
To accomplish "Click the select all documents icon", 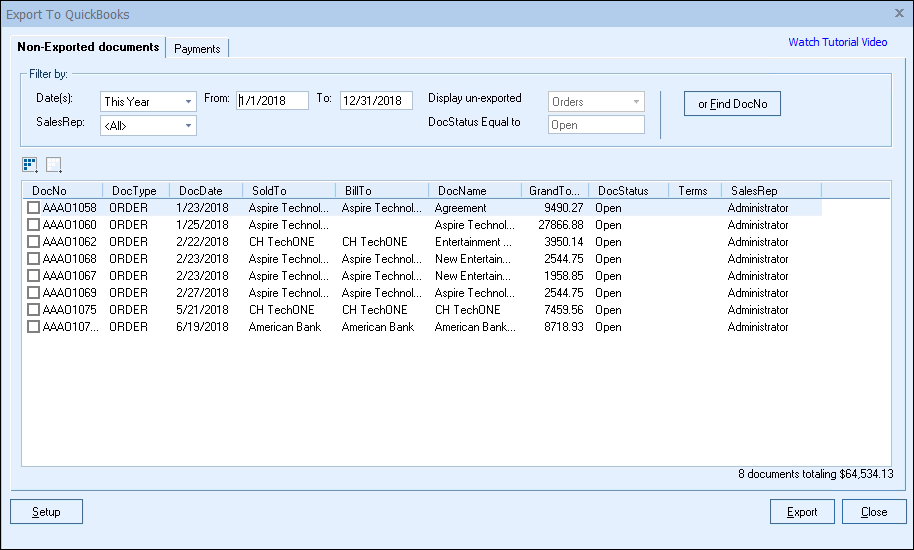I will click(29, 164).
